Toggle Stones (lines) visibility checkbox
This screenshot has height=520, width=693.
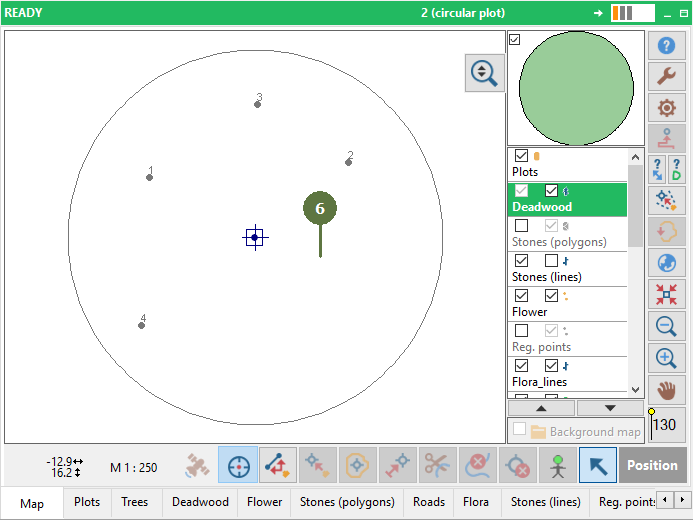tap(522, 261)
